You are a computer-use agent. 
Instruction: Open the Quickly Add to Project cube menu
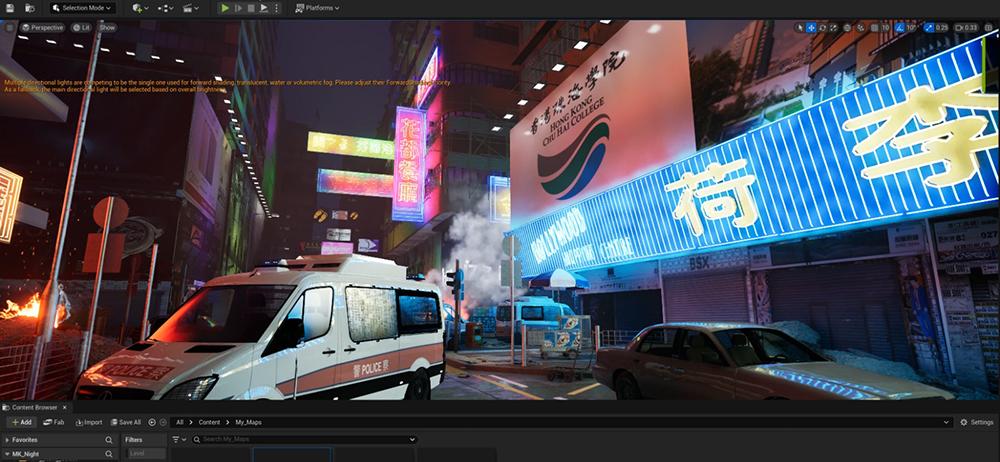tap(140, 8)
